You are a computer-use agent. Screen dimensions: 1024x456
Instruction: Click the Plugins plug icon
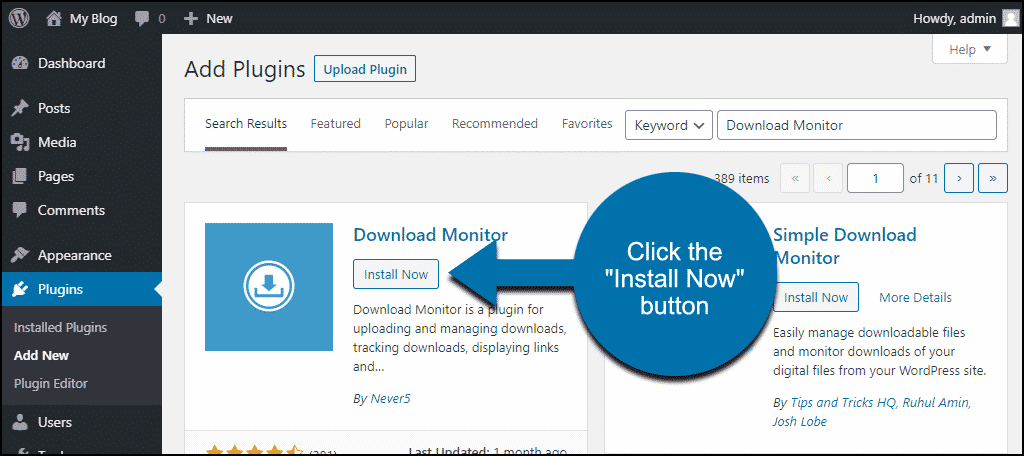[x=20, y=289]
